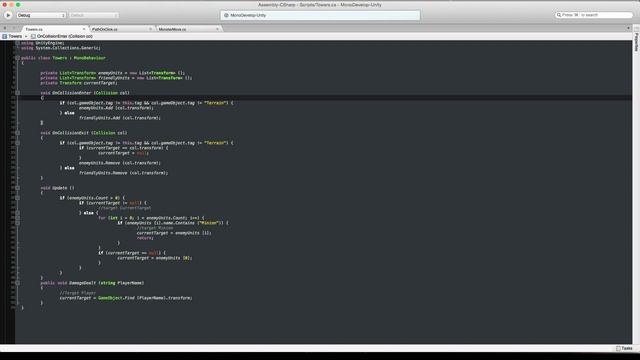Click the method icon beside OnCollisionEnter breadcrumb
The height and width of the screenshot is (360, 640).
point(33,36)
